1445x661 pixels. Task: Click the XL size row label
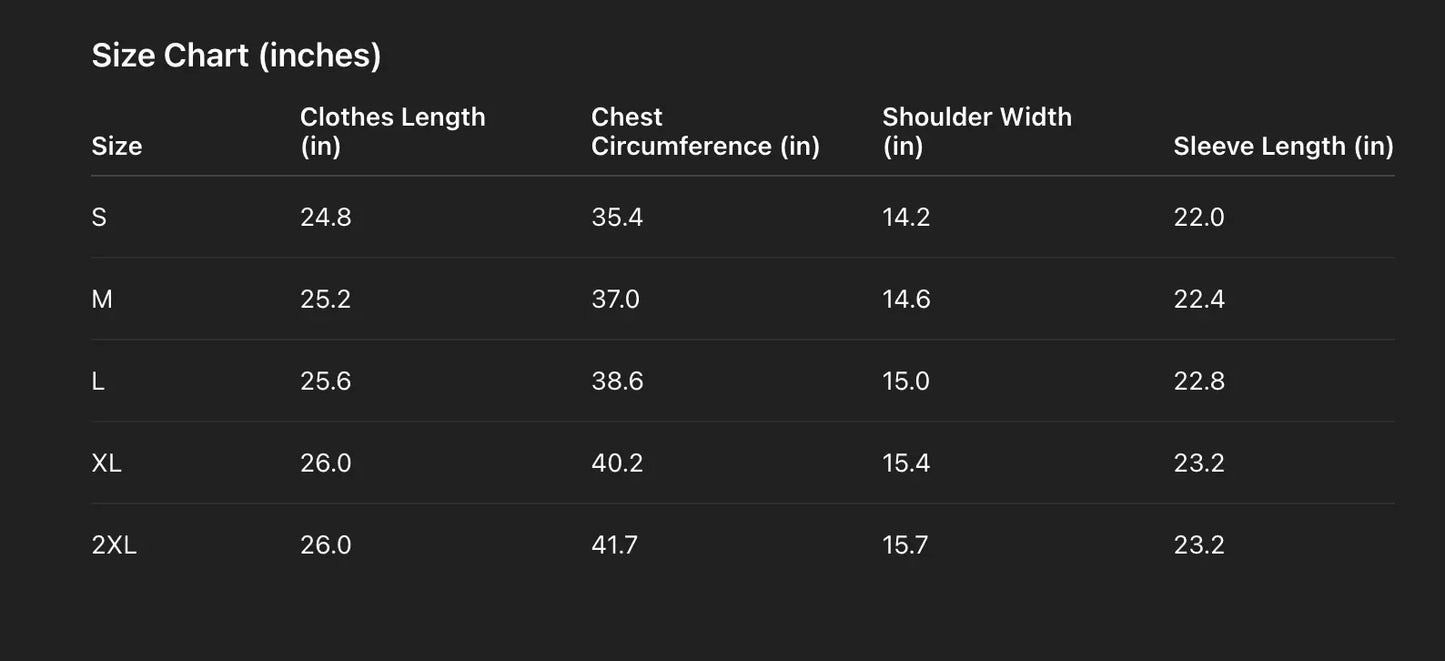[x=106, y=463]
